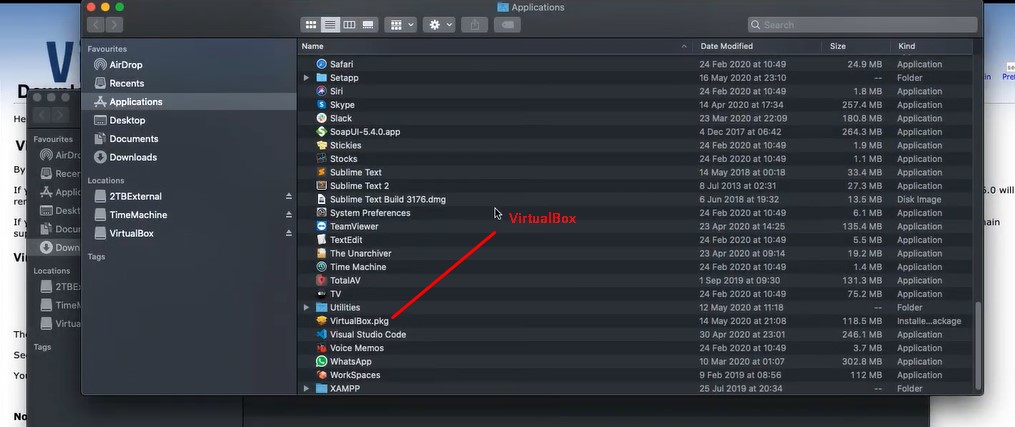The width and height of the screenshot is (1015, 427).
Task: Switch to column view in toolbar
Action: (x=349, y=25)
